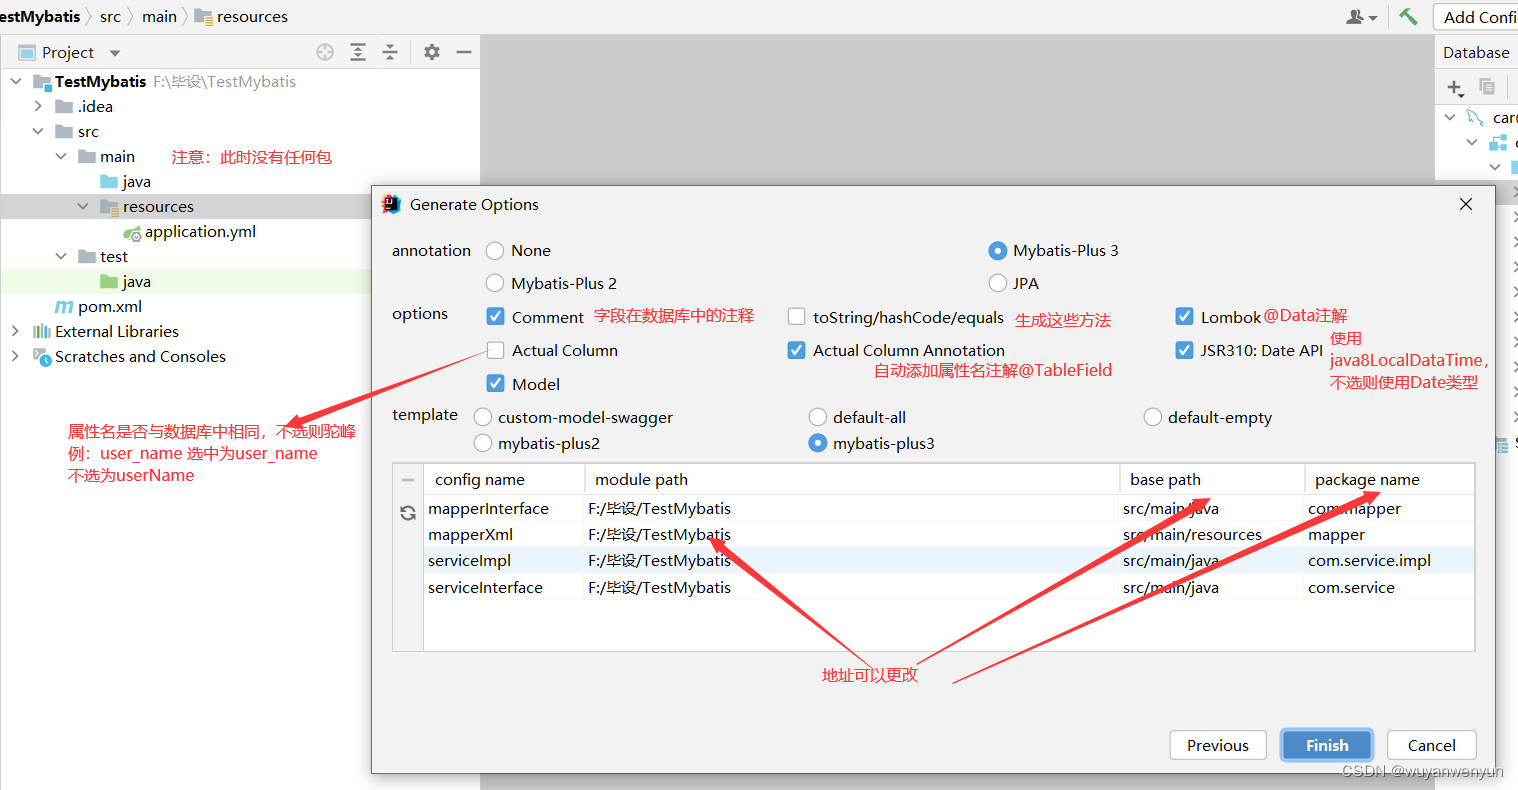Collapse the src folder
This screenshot has width=1518, height=790.
coord(38,132)
